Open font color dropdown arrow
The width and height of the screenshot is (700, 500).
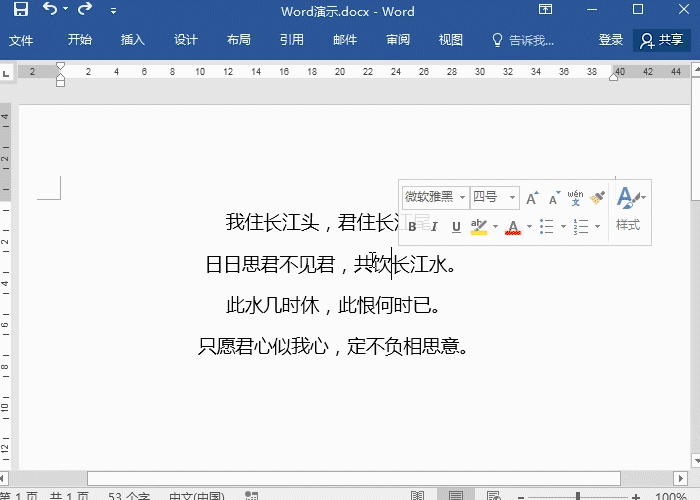529,227
